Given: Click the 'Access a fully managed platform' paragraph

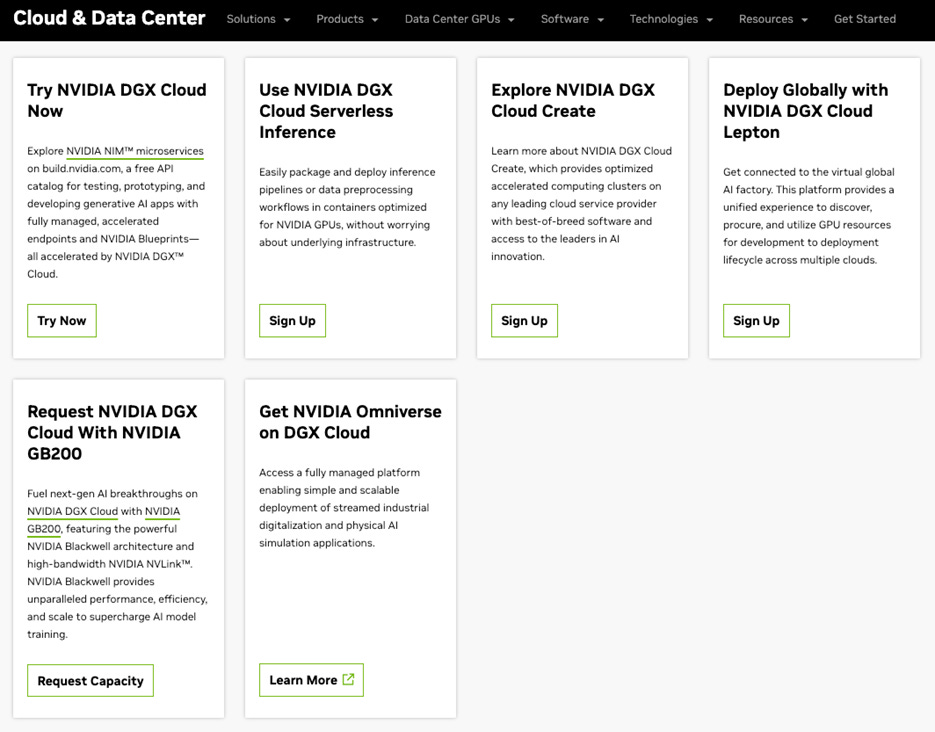Looking at the screenshot, I should coord(344,507).
